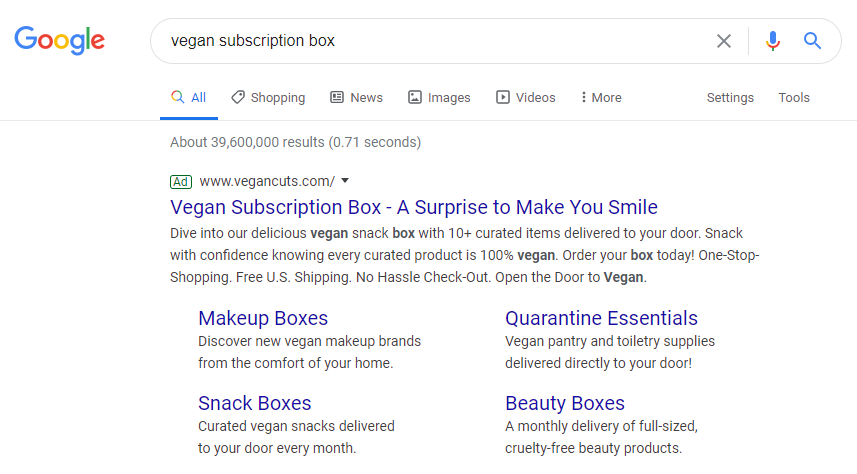
Task: Open the Snack Boxes sitelink
Action: [x=255, y=403]
